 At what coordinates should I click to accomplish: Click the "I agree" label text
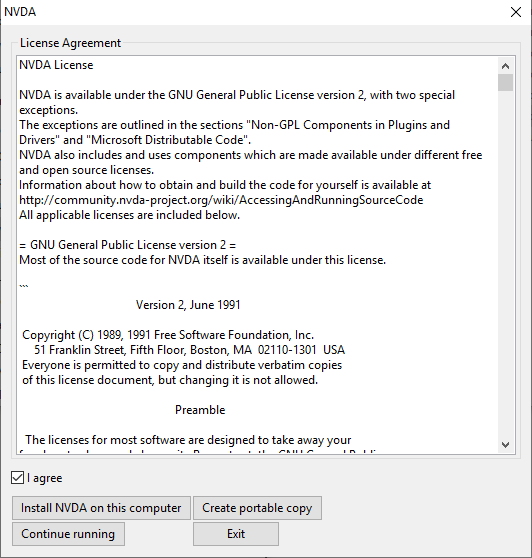click(x=44, y=478)
